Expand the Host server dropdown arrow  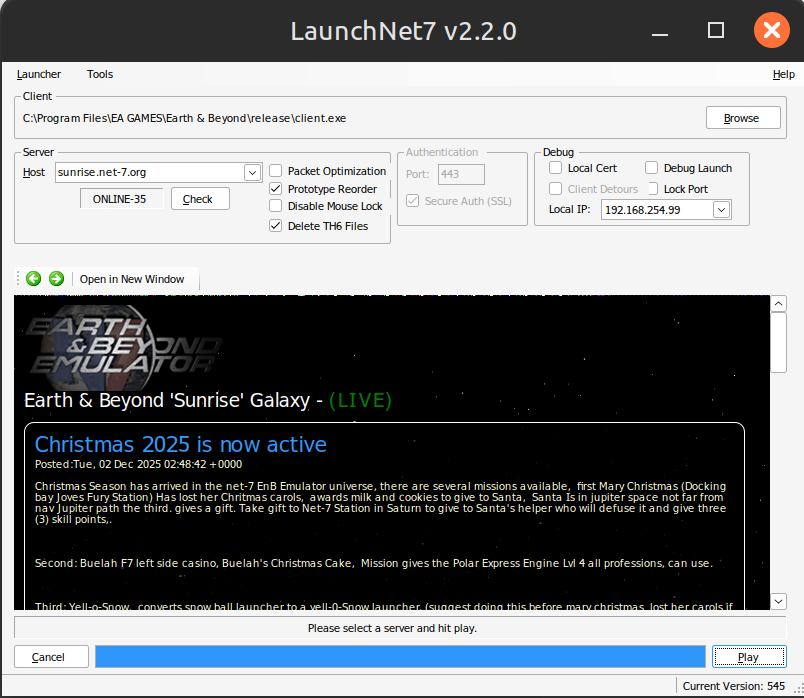[x=252, y=172]
